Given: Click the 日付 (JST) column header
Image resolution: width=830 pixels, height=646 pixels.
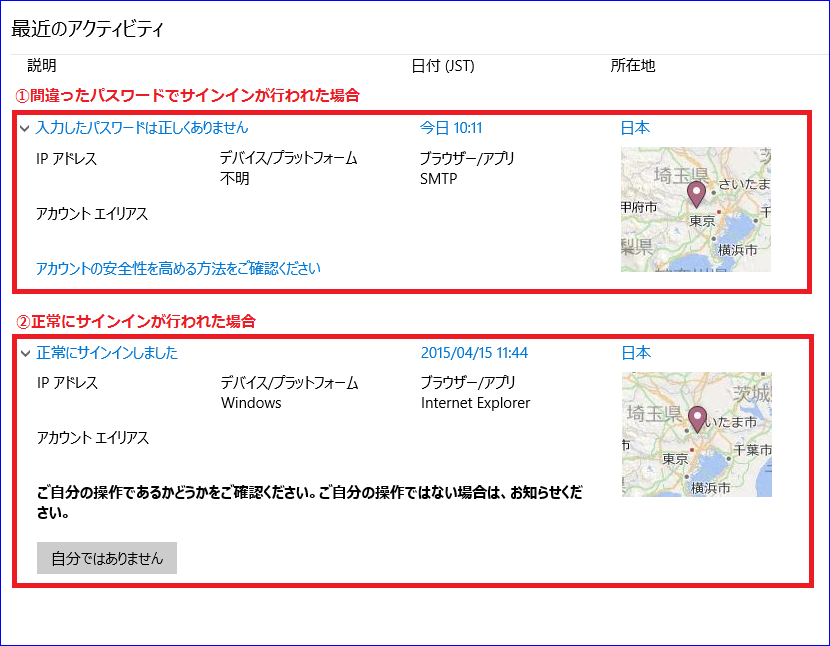Looking at the screenshot, I should (x=443, y=66).
